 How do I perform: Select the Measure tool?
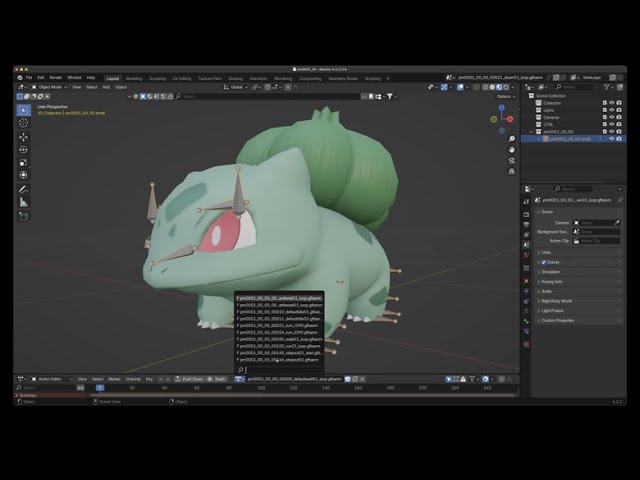click(23, 202)
